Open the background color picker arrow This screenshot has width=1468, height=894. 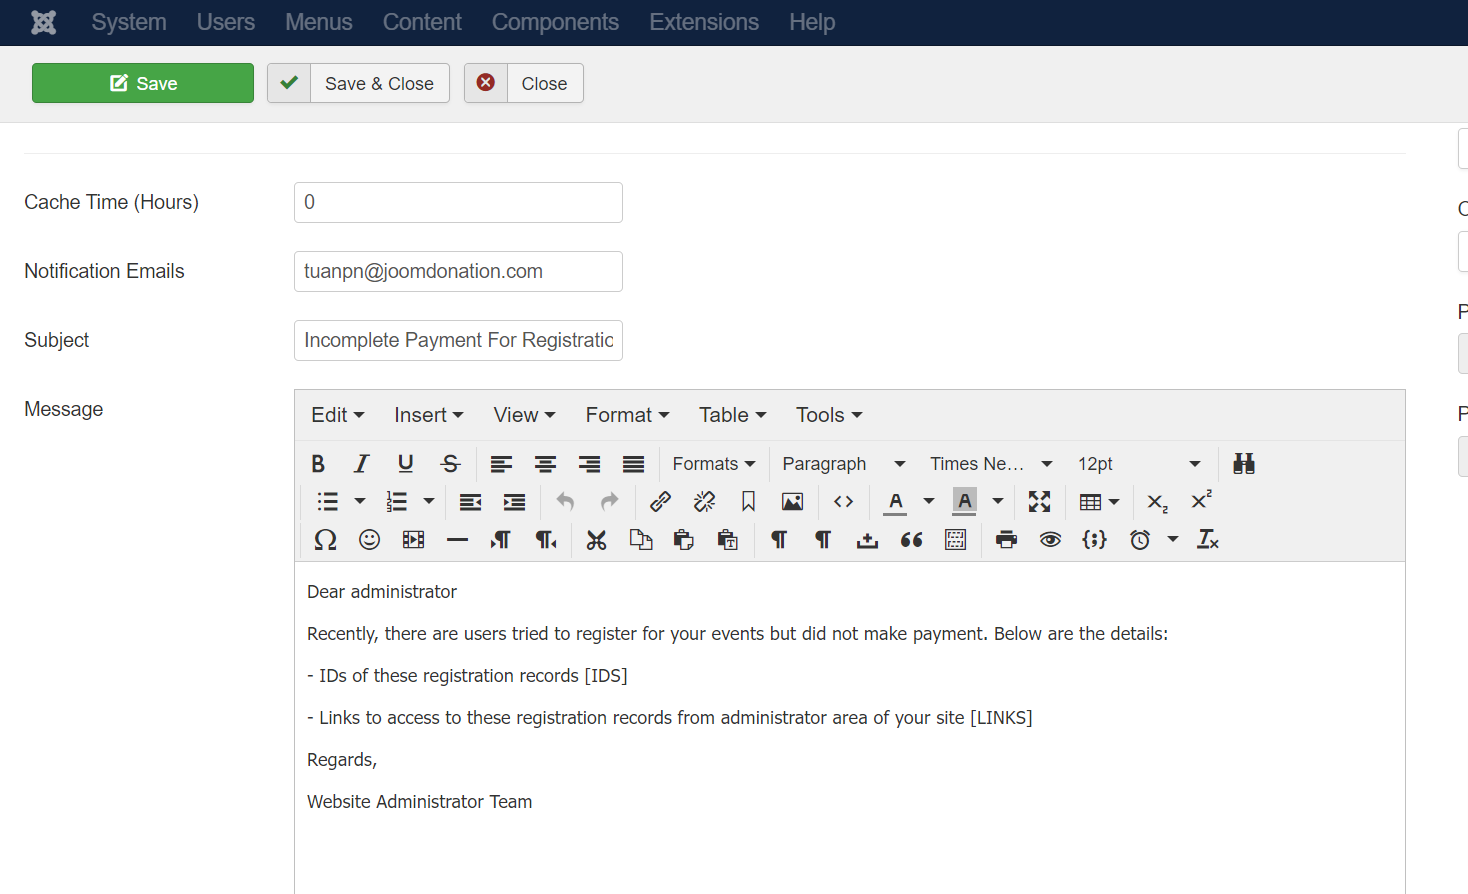[x=998, y=502]
